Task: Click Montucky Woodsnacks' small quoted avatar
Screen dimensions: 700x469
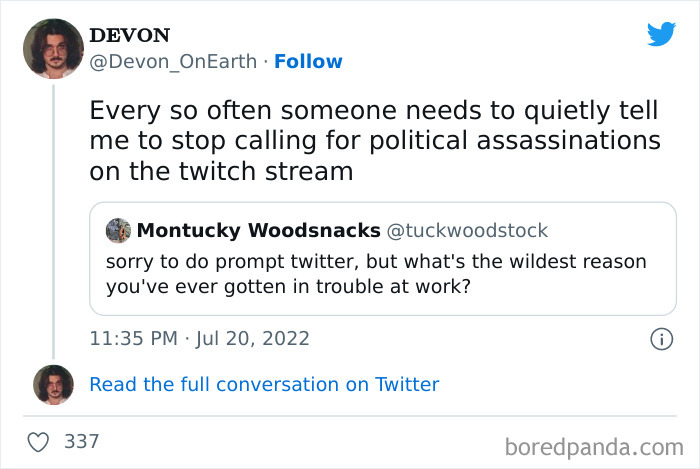Action: click(x=118, y=230)
